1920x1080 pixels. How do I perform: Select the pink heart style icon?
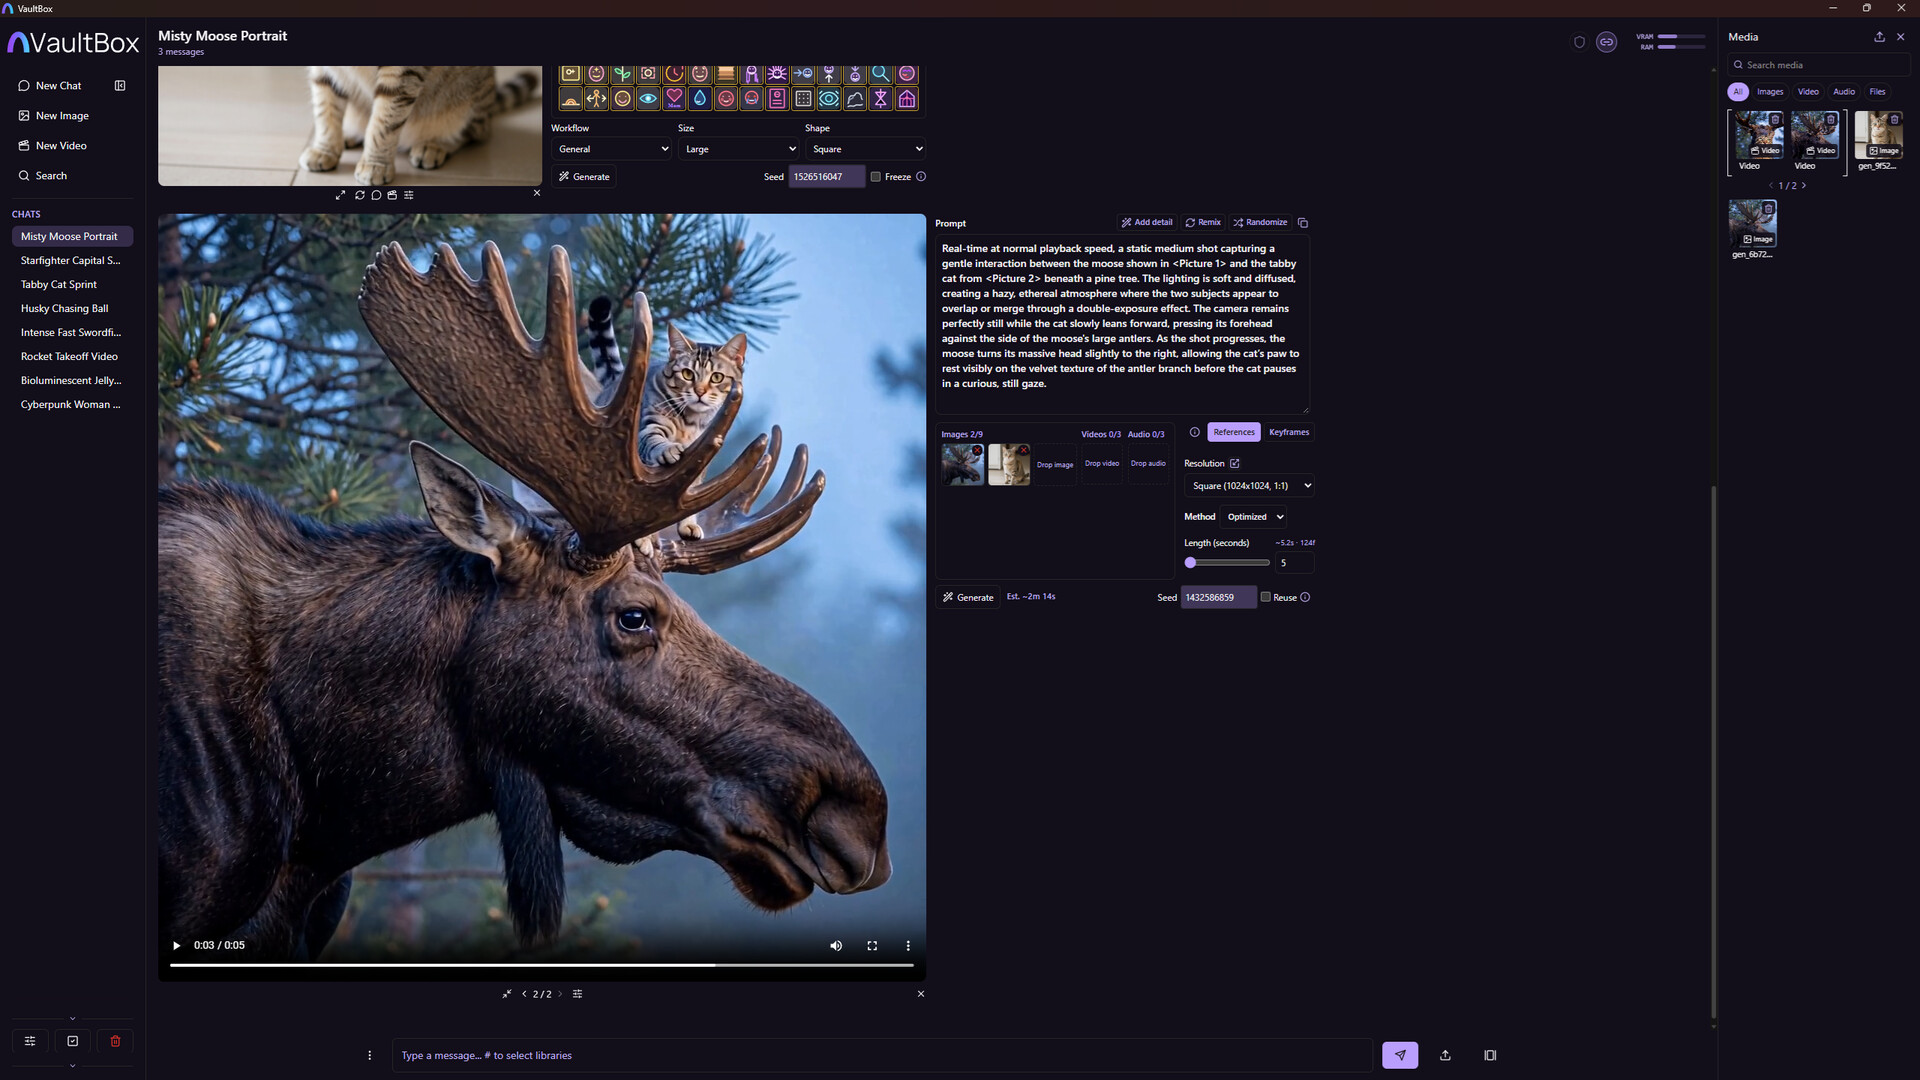click(674, 99)
